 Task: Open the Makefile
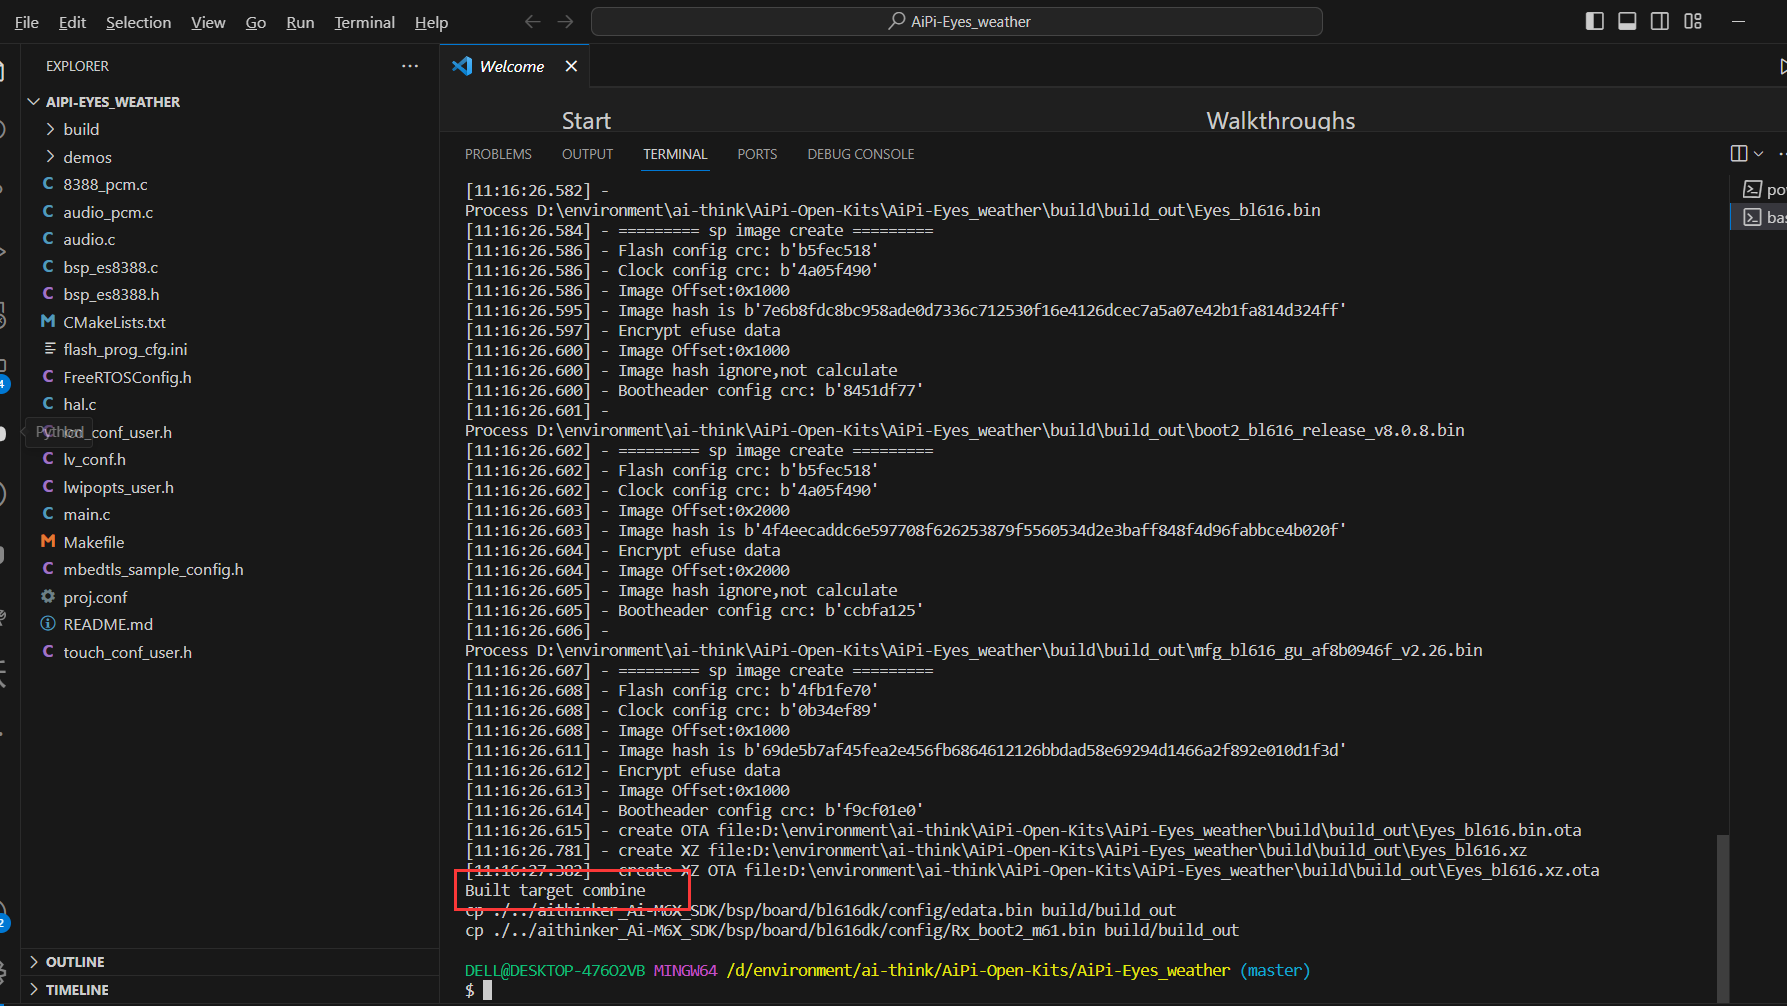230,542
